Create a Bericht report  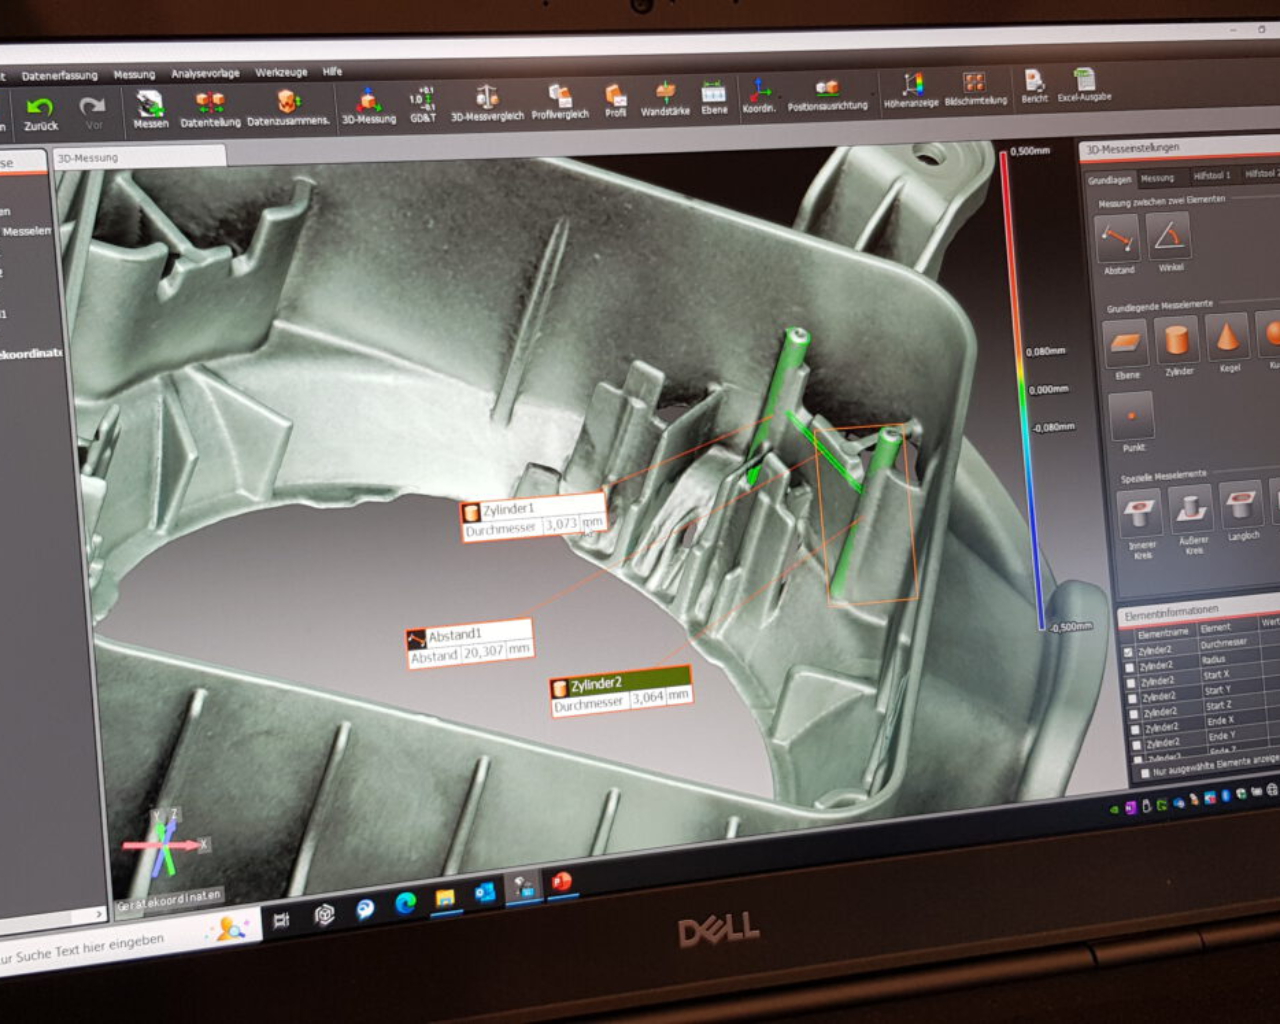point(1034,86)
